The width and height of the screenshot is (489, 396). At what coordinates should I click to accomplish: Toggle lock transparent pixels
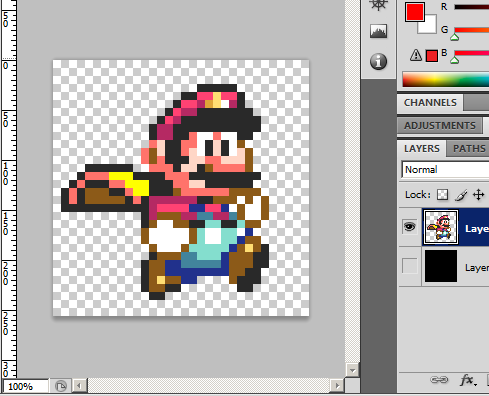pos(443,195)
